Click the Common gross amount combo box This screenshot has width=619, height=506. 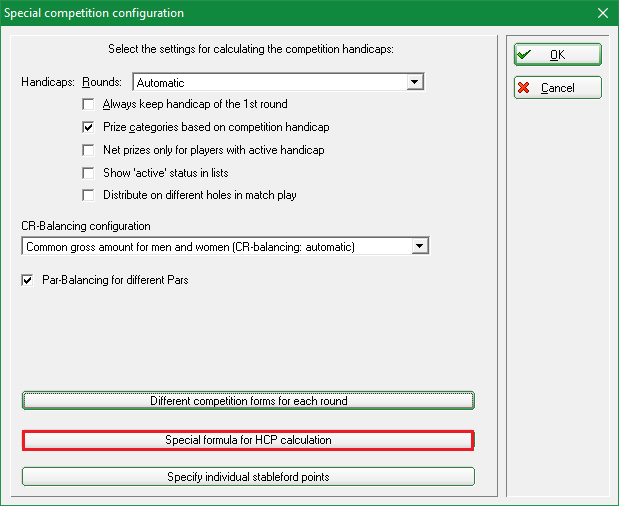[225, 246]
